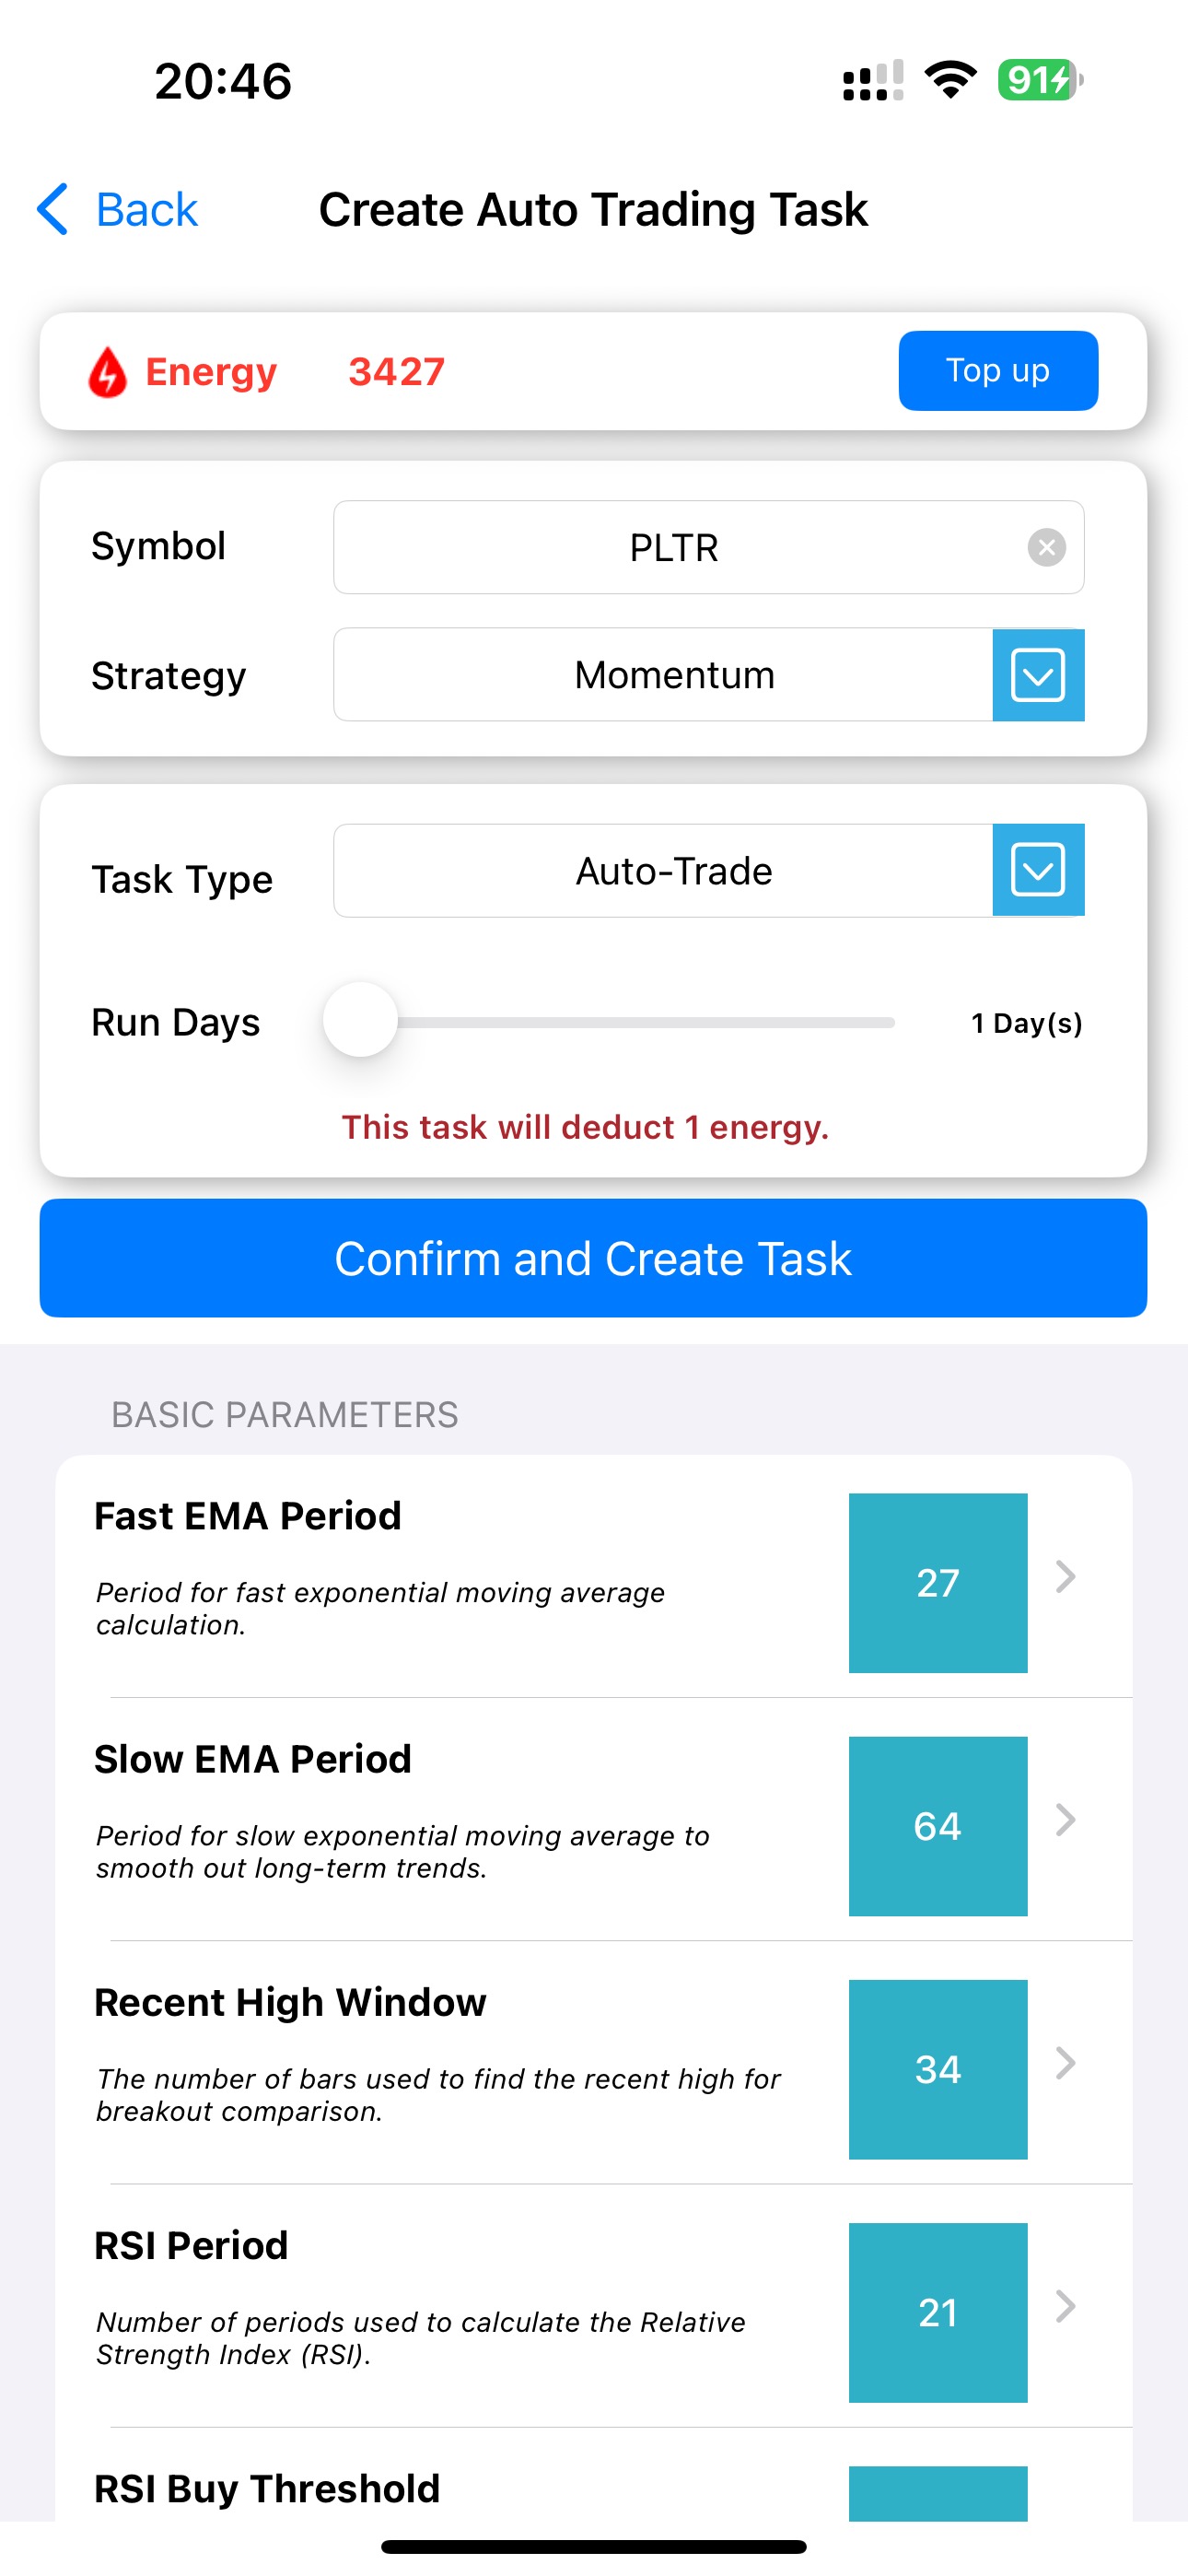Screen dimensions: 1188x2576
Task: Tap the Fast EMA value 27
Action: (937, 1582)
